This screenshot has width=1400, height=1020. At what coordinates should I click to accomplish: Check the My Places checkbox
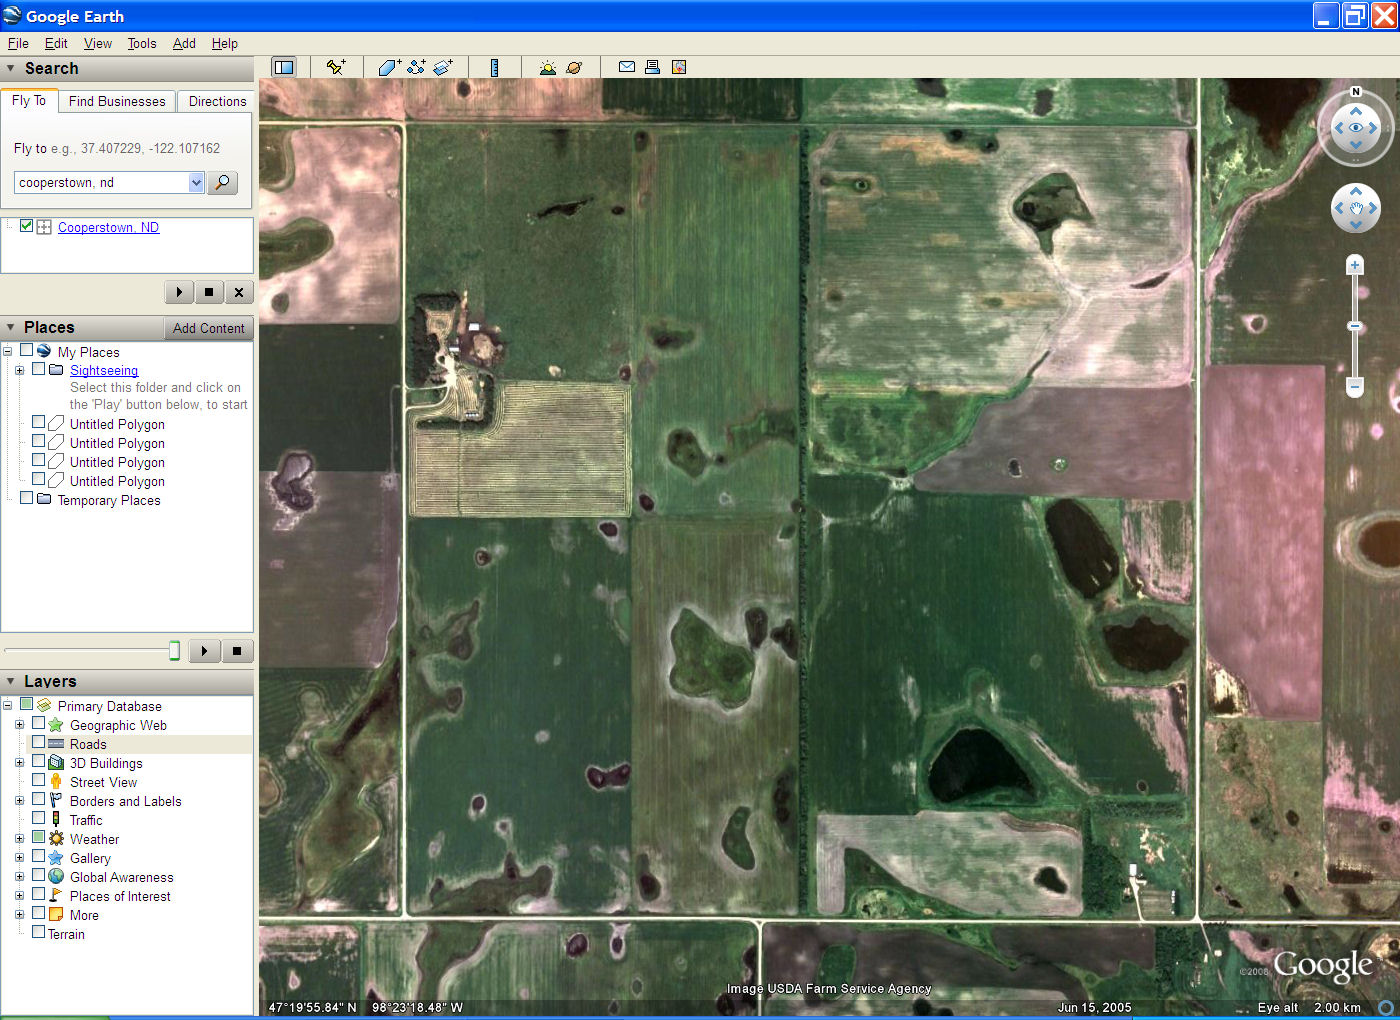pyautogui.click(x=27, y=351)
